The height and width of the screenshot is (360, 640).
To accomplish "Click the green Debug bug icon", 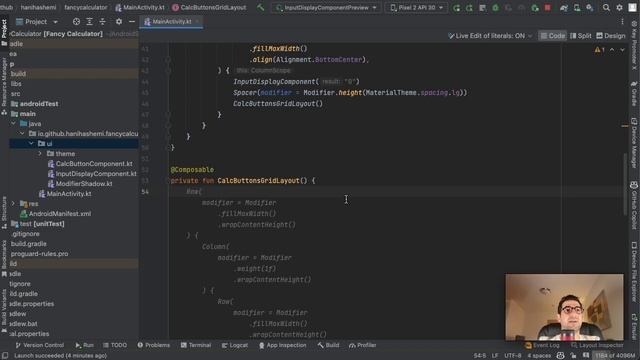I will pyautogui.click(x=495, y=7).
